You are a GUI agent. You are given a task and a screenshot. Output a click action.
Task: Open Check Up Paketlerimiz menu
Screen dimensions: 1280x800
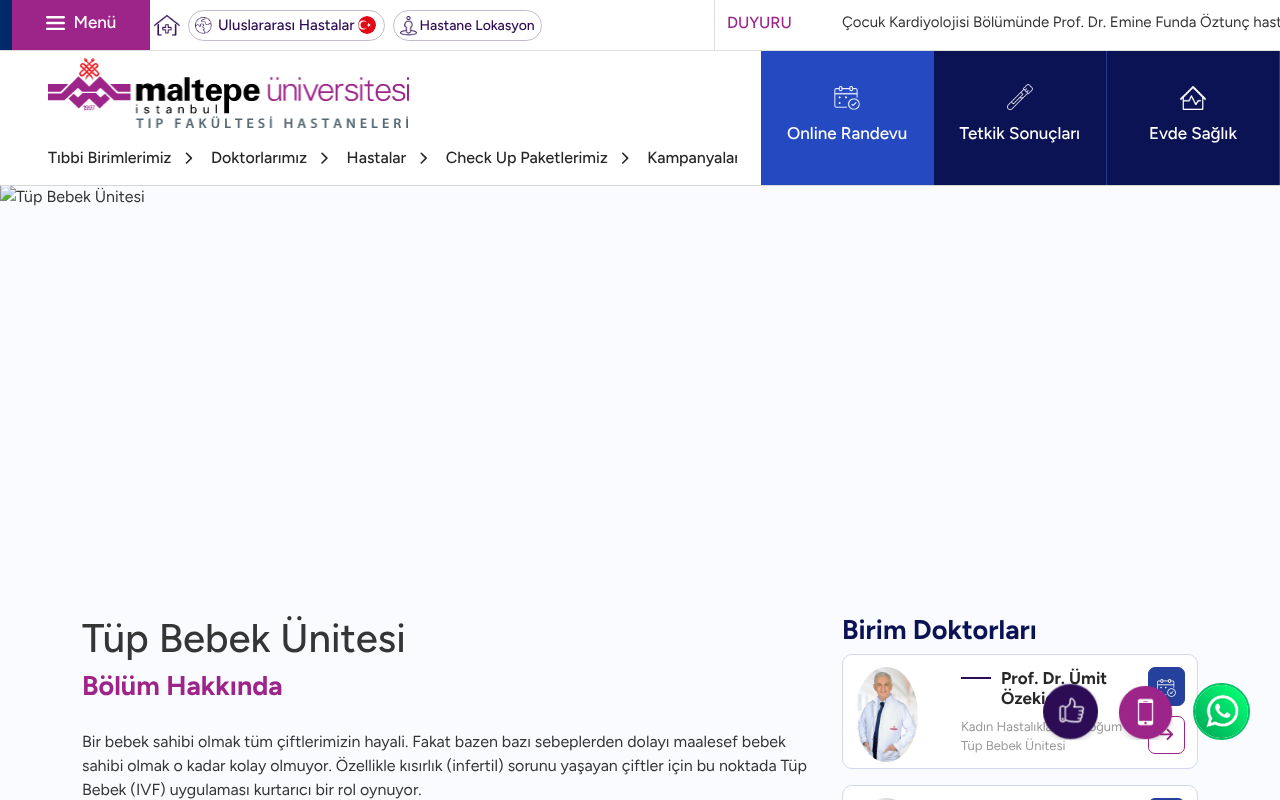pos(527,158)
